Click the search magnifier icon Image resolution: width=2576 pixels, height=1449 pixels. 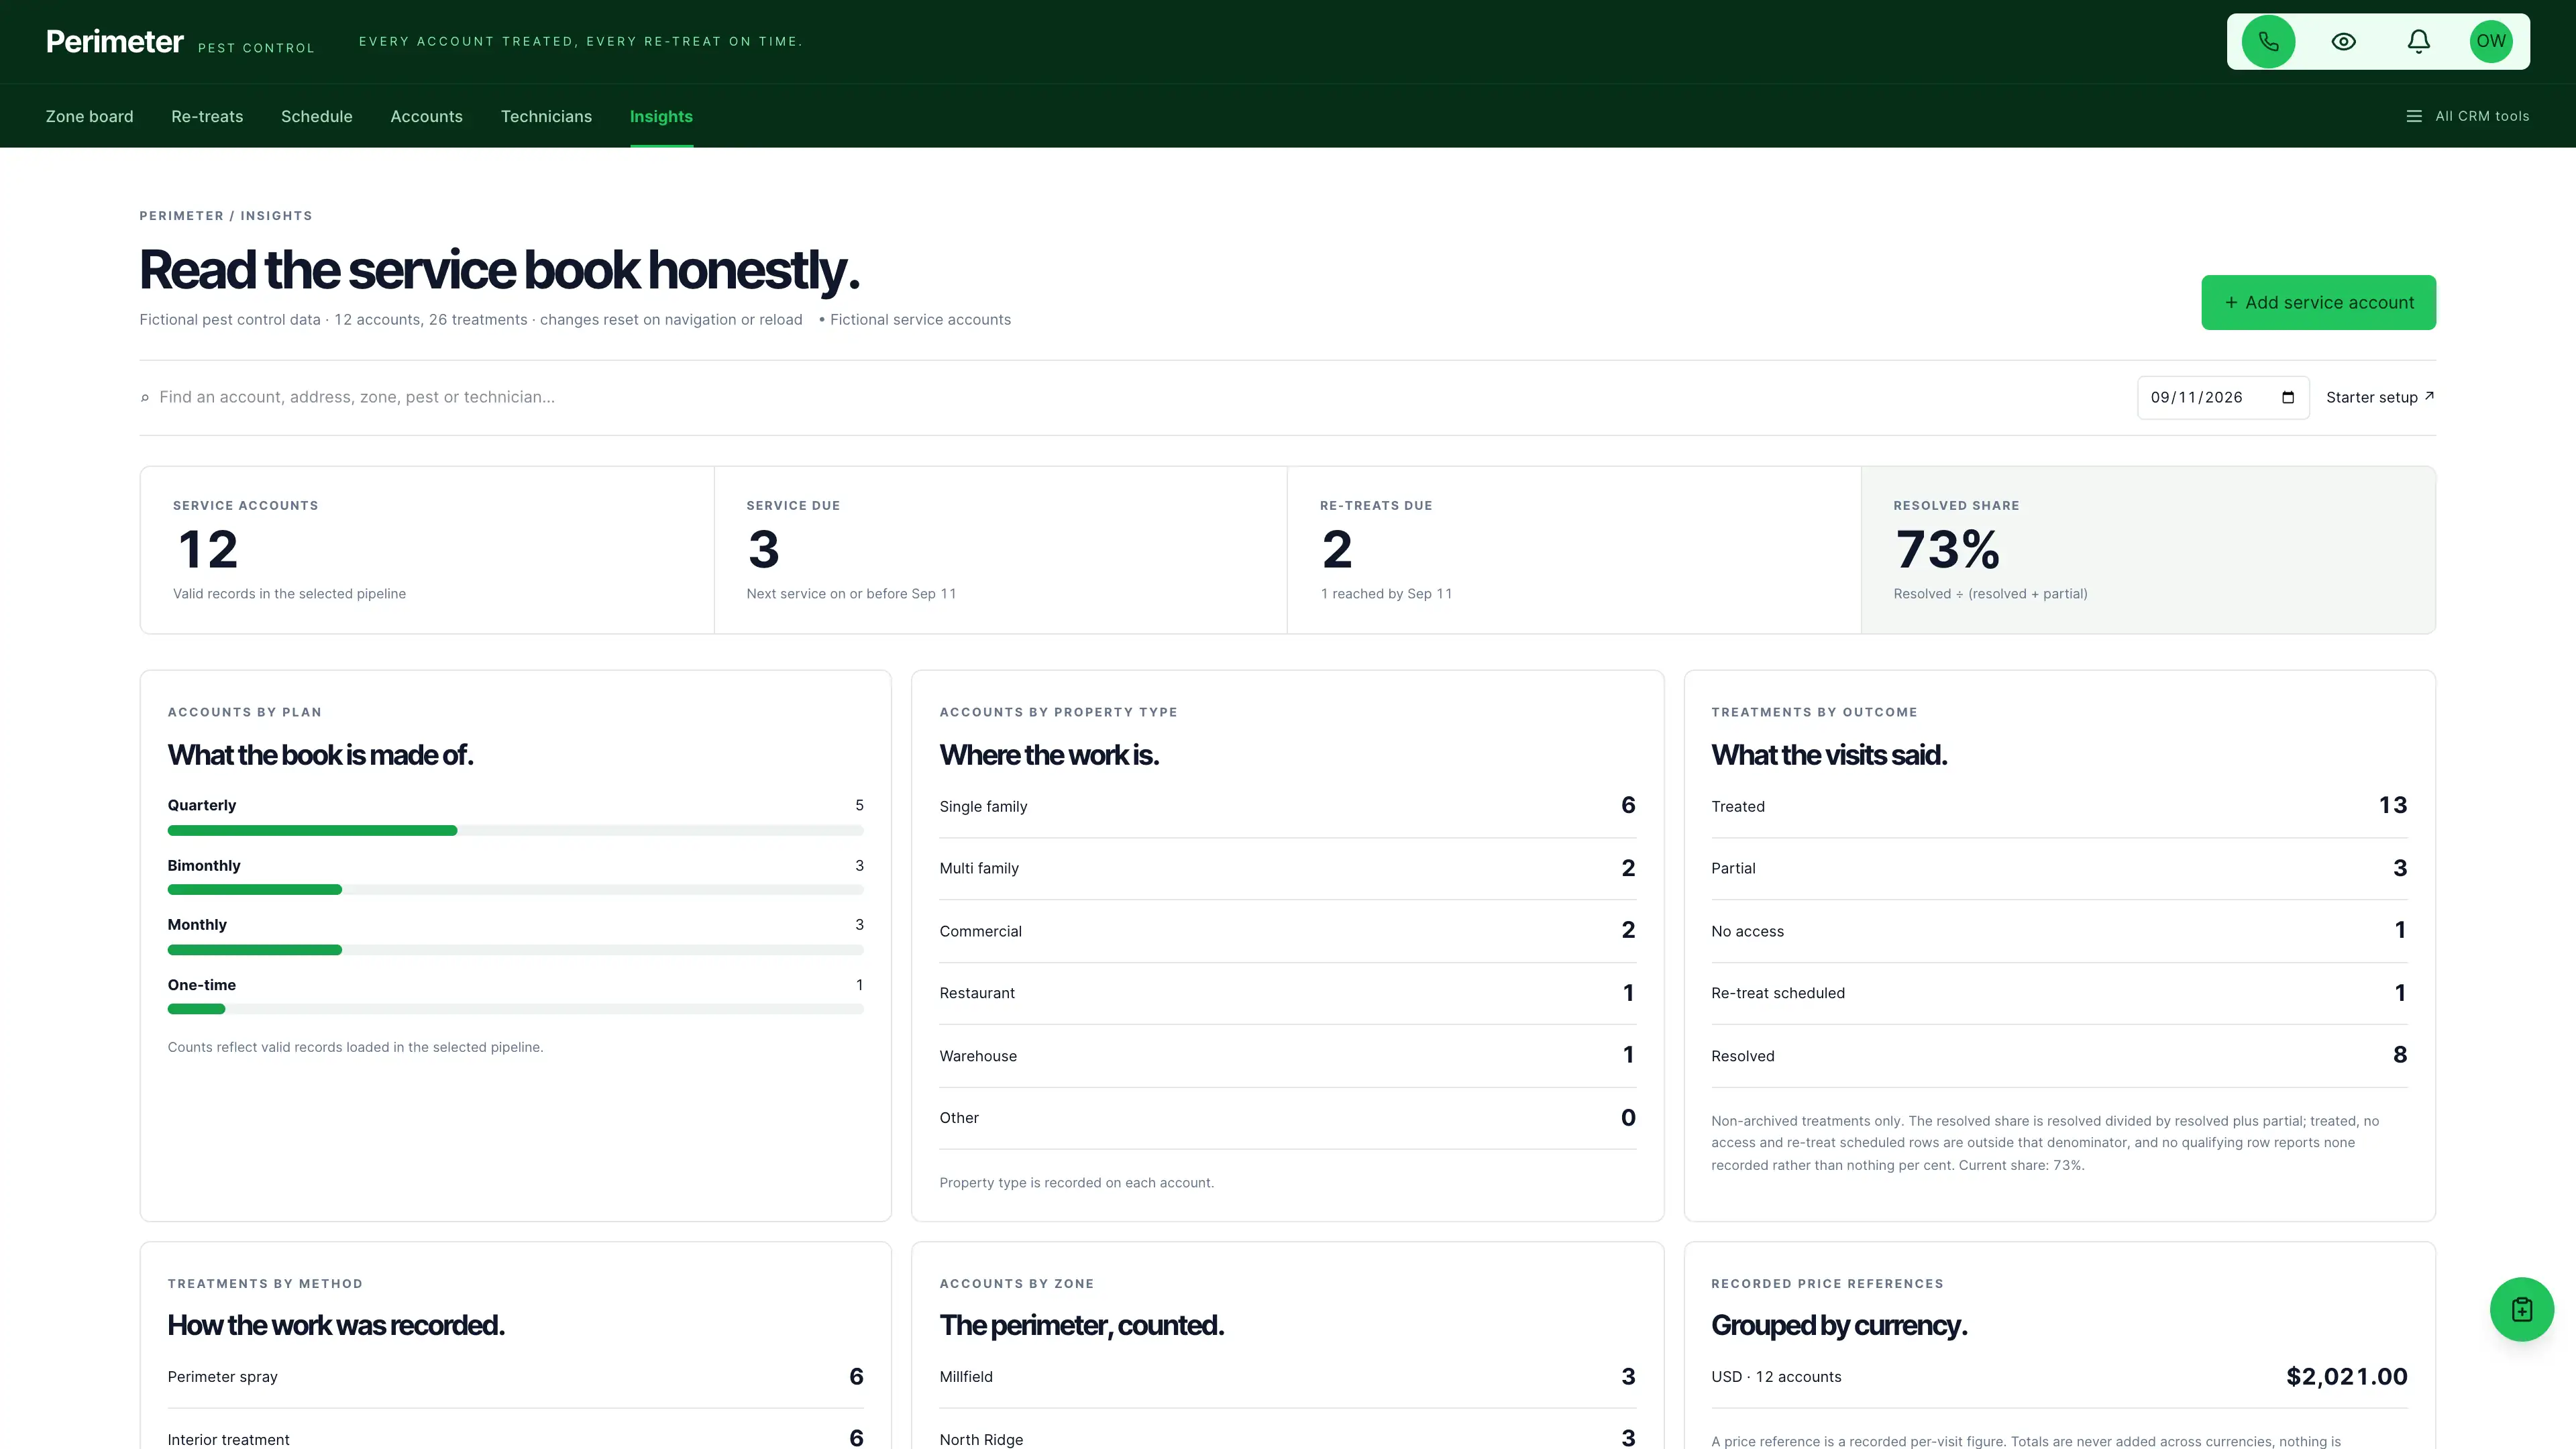[x=145, y=398]
